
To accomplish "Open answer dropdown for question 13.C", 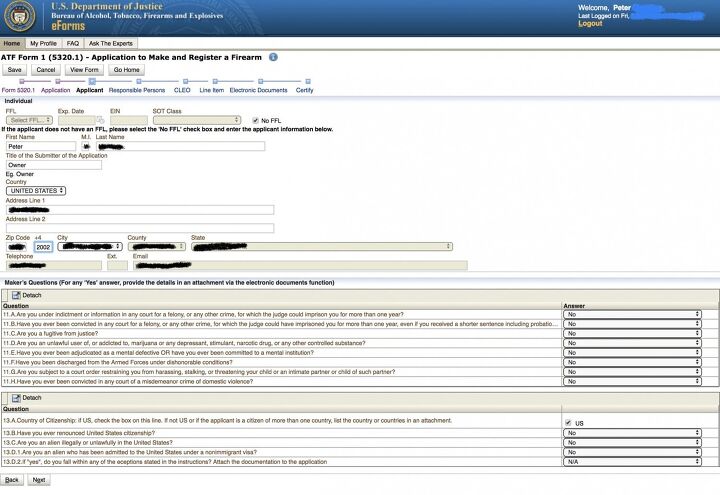I will tap(632, 443).
